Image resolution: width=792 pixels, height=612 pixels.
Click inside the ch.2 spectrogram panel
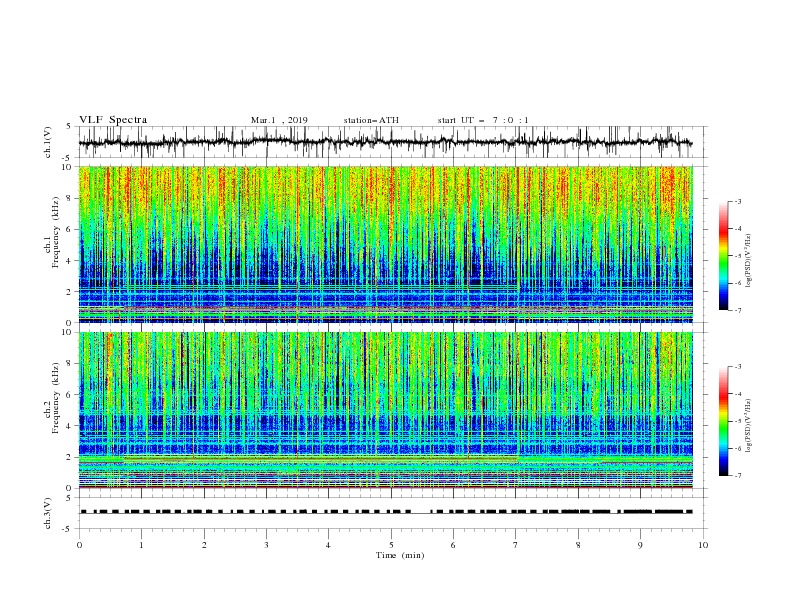(x=385, y=410)
